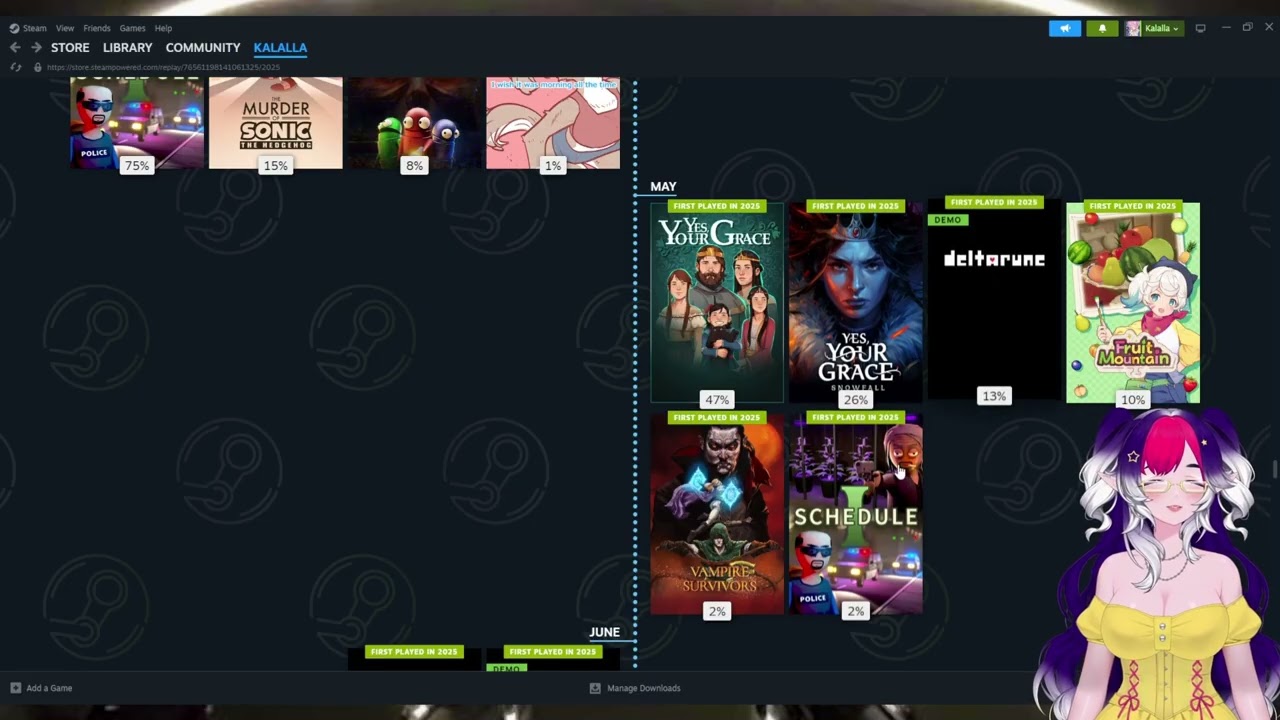Click the forward navigation arrow
Image resolution: width=1280 pixels, height=720 pixels.
pyautogui.click(x=36, y=47)
